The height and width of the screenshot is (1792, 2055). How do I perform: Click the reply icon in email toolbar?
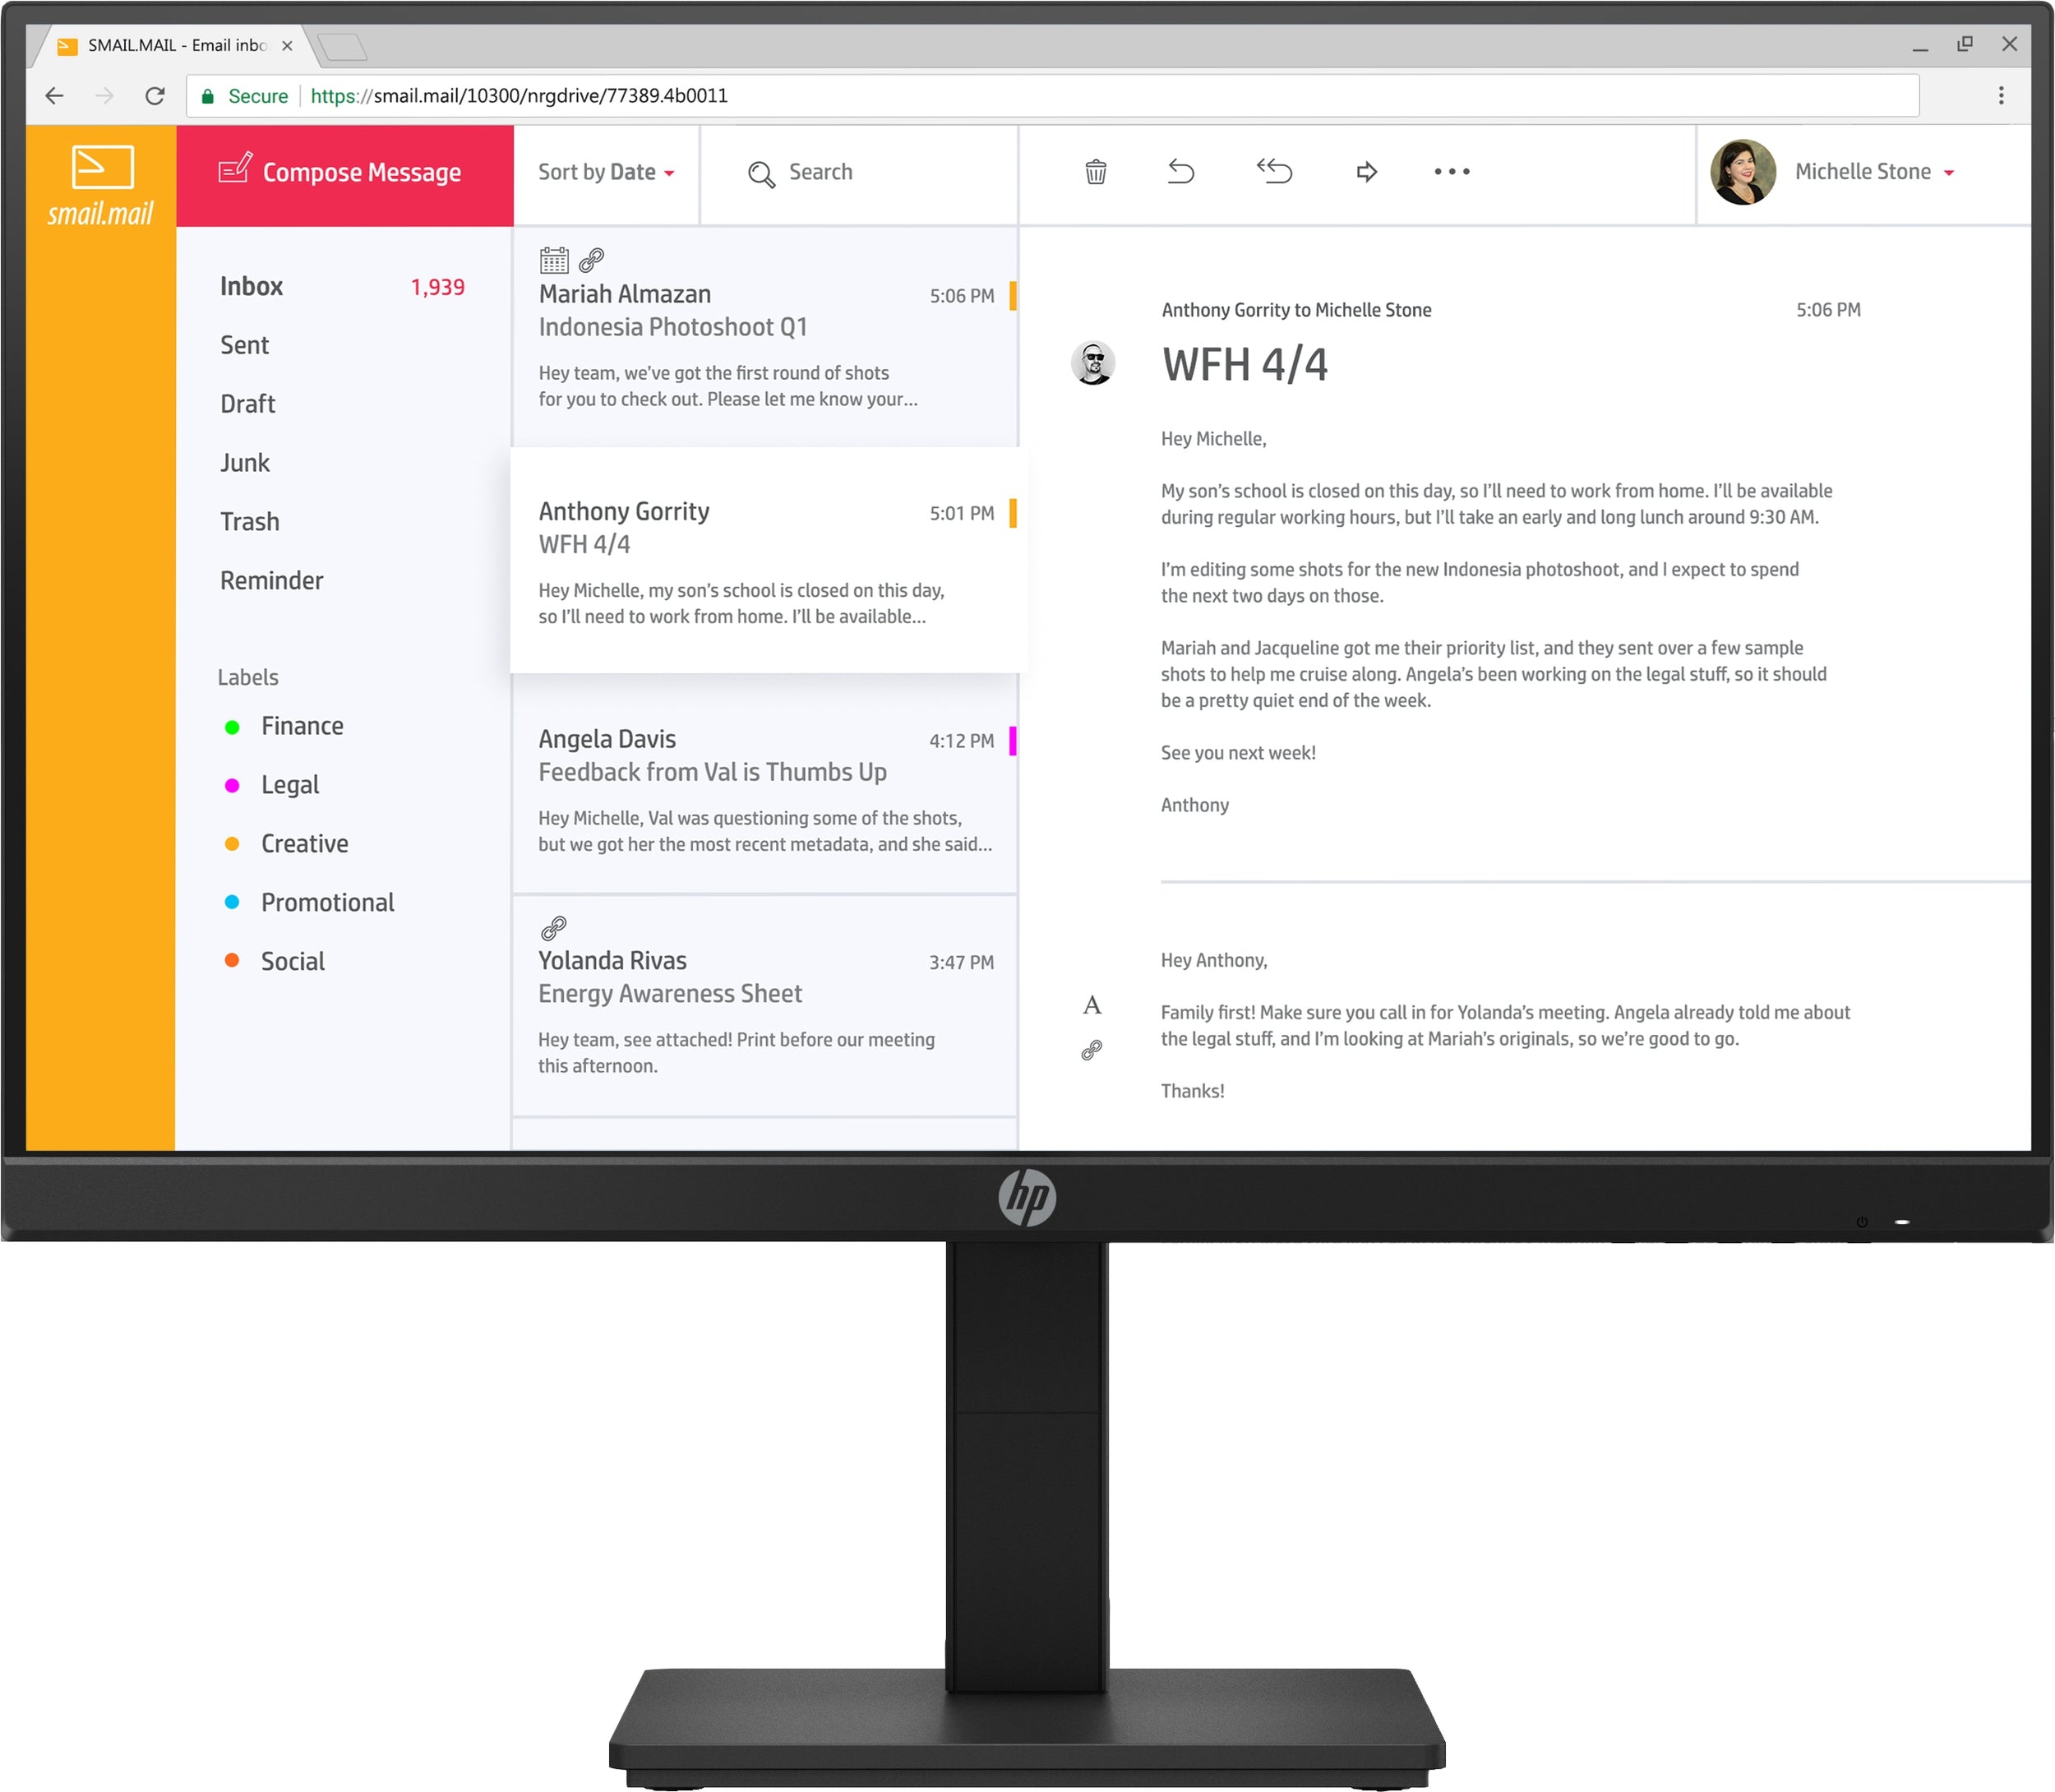pyautogui.click(x=1181, y=169)
